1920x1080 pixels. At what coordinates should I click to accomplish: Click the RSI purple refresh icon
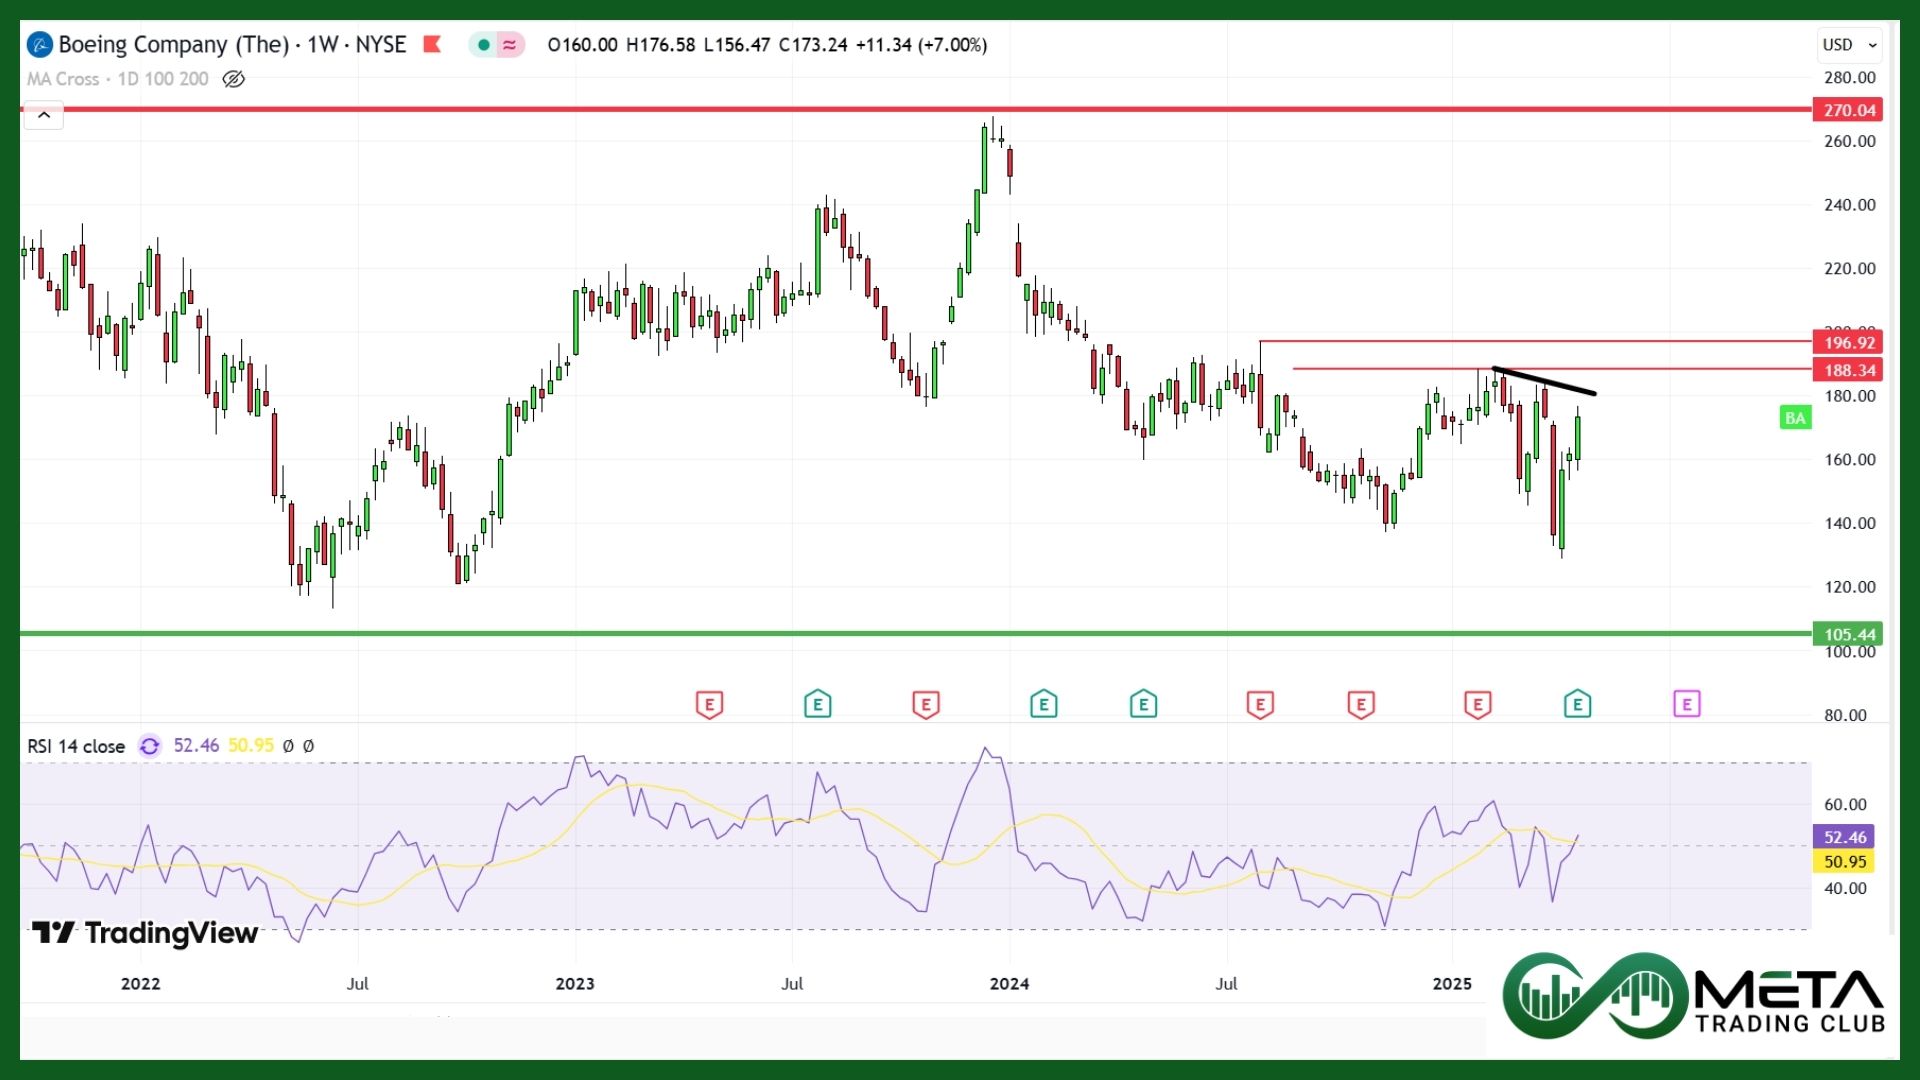tap(149, 746)
